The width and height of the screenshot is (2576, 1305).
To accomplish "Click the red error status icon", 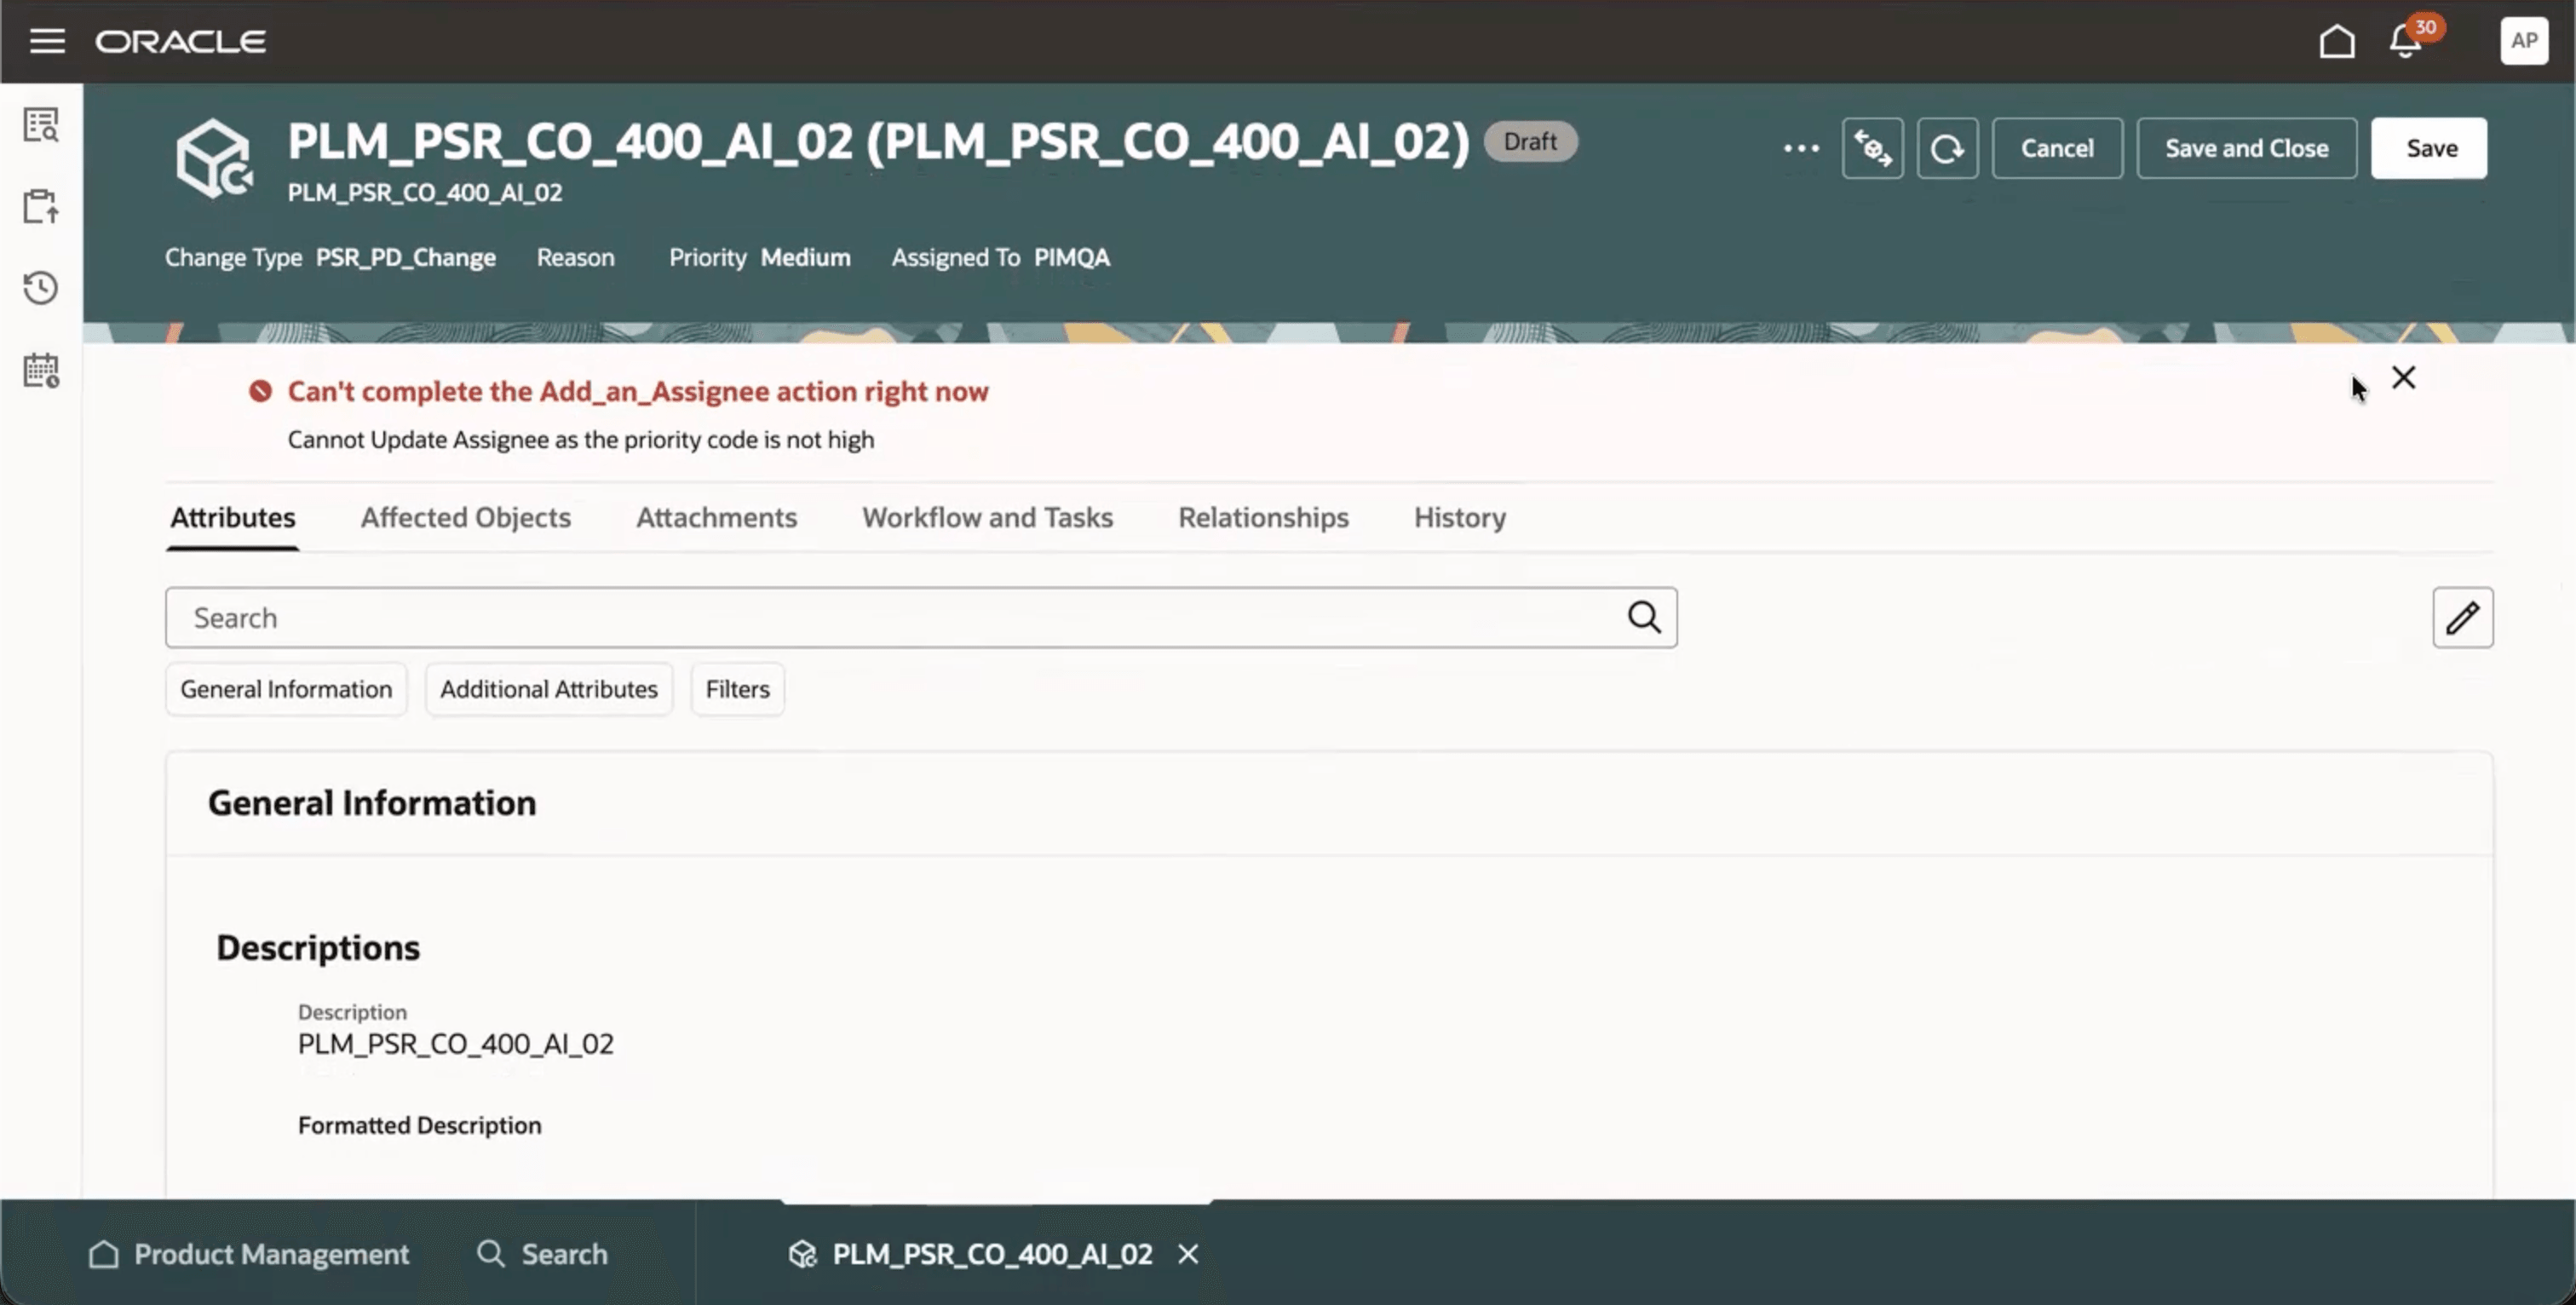I will [260, 391].
